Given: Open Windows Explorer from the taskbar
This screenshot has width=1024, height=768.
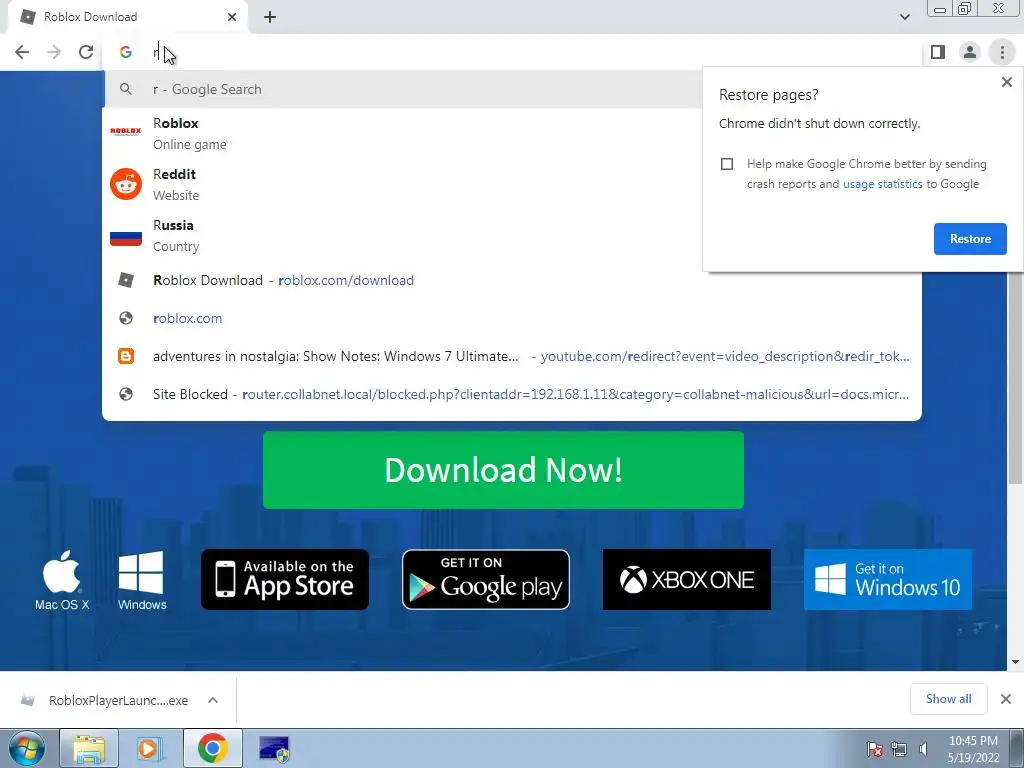Looking at the screenshot, I should point(89,748).
